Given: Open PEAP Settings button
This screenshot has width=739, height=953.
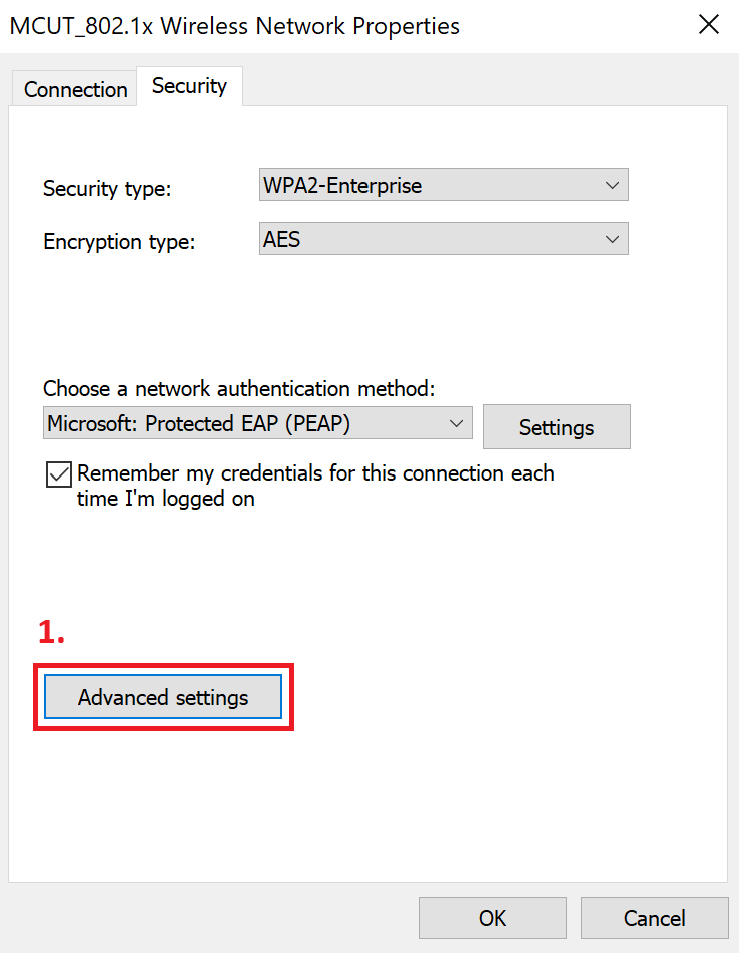Looking at the screenshot, I should pyautogui.click(x=556, y=427).
